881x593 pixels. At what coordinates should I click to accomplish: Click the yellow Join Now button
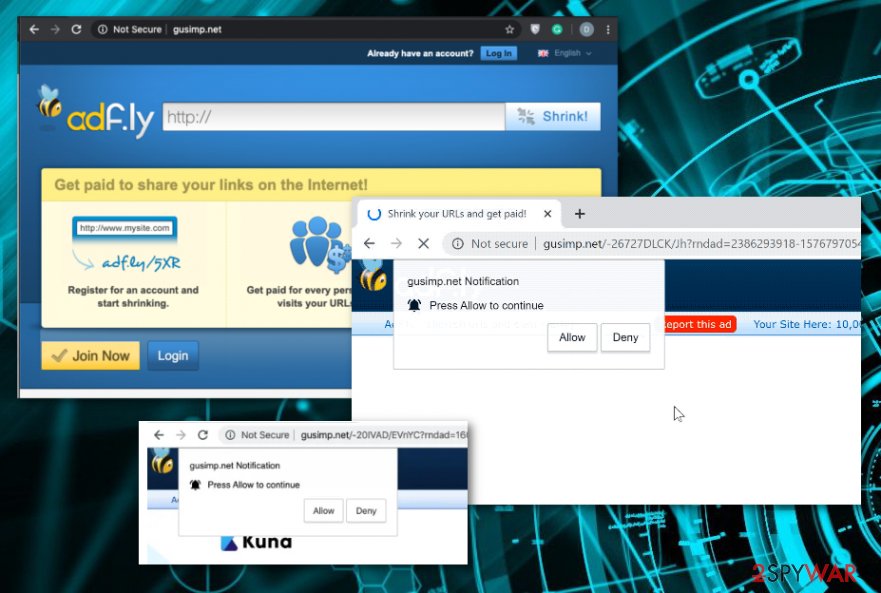(x=90, y=356)
